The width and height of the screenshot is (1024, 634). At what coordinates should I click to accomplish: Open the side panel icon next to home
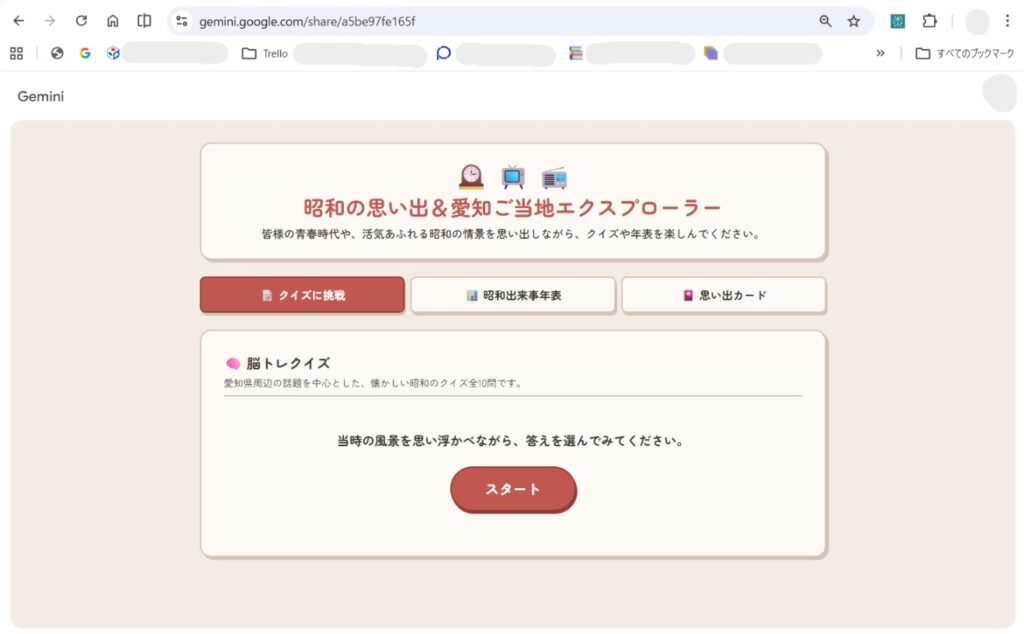(144, 21)
